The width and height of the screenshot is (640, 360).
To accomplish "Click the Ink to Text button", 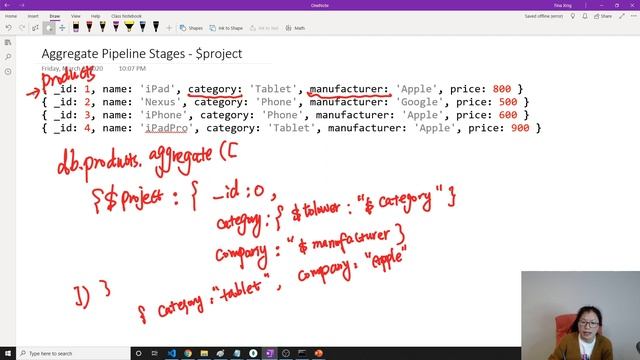I will [x=264, y=28].
